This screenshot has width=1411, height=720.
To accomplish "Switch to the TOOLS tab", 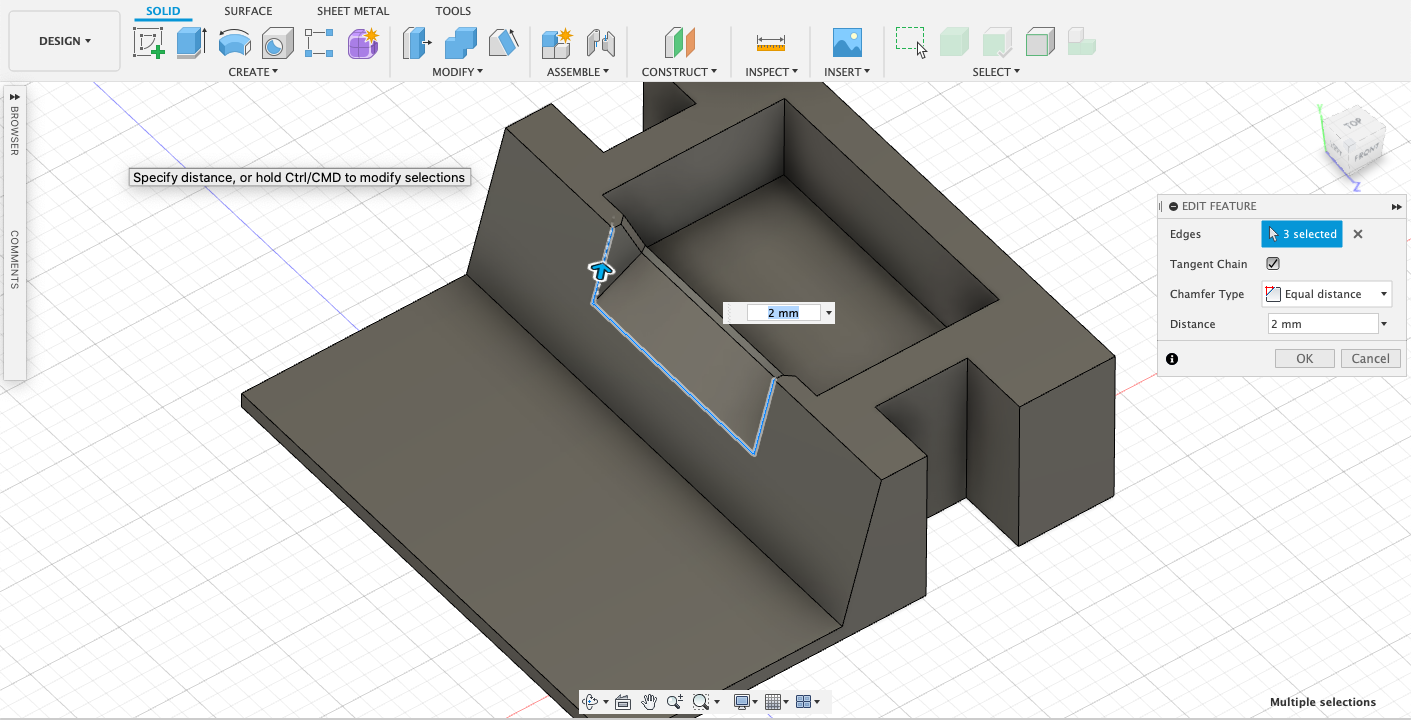I will [453, 11].
